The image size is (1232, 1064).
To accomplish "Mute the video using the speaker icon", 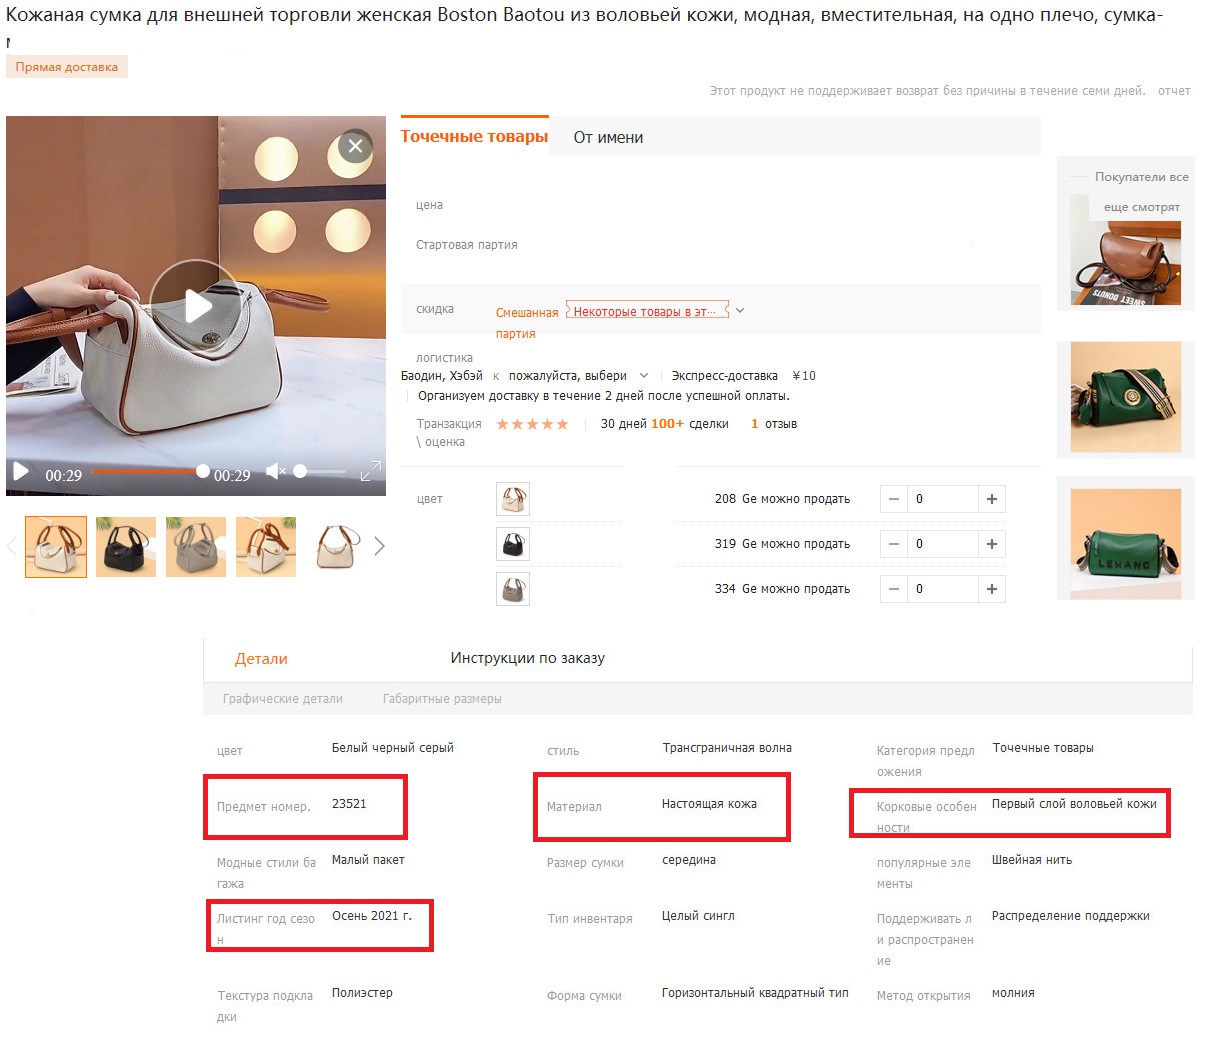I will 275,472.
